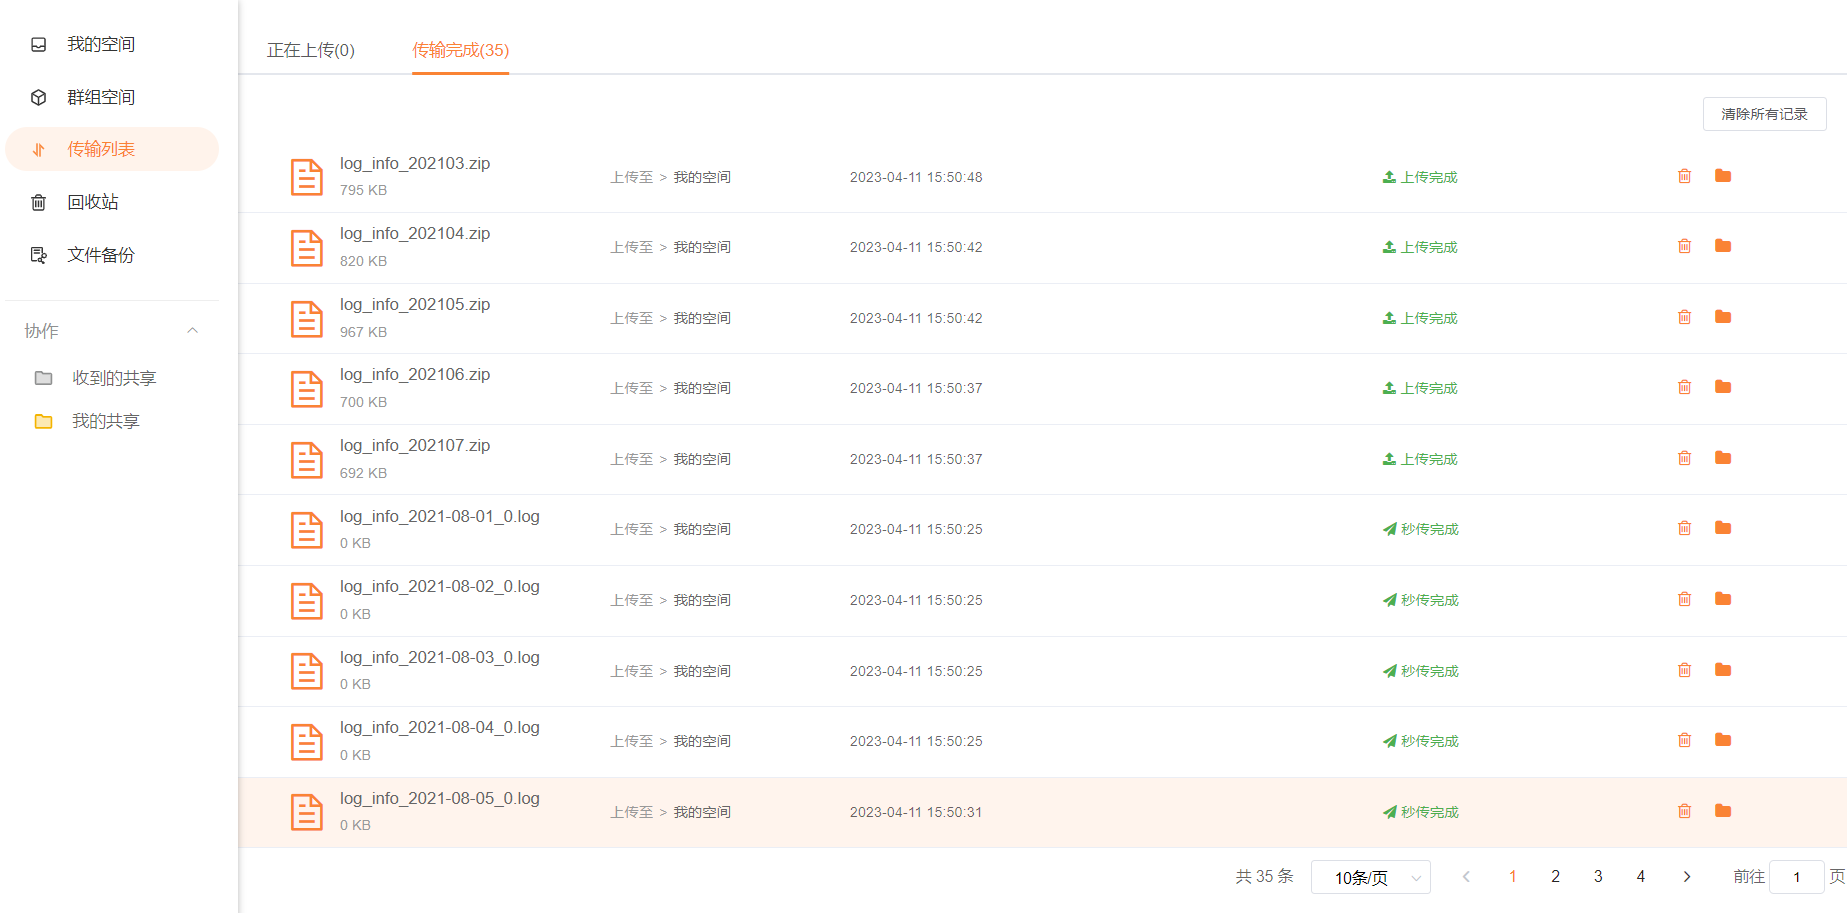1847x913 pixels.
Task: Click the page jump input field
Action: point(1796,877)
